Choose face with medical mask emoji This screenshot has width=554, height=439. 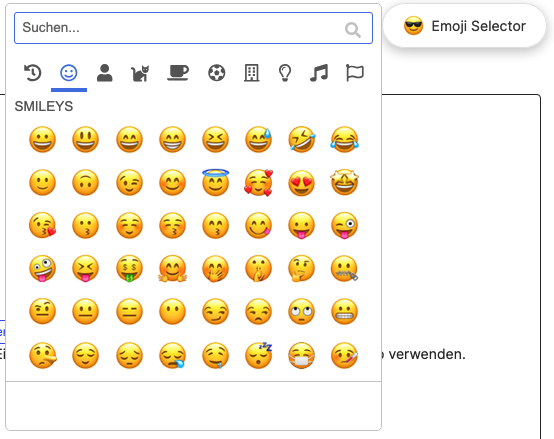point(302,355)
